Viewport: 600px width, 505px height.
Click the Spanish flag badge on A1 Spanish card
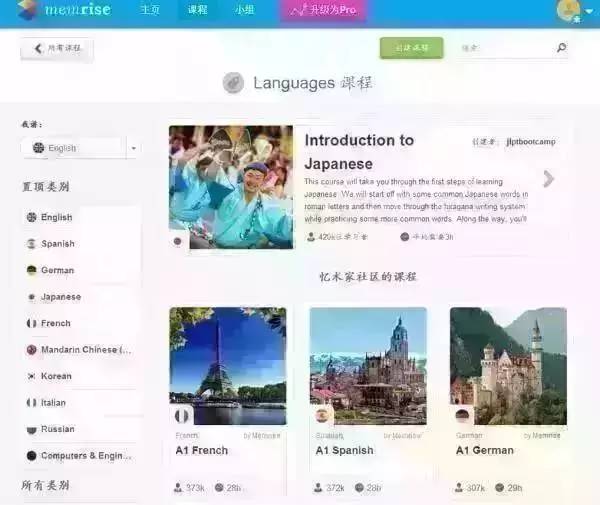pos(322,415)
